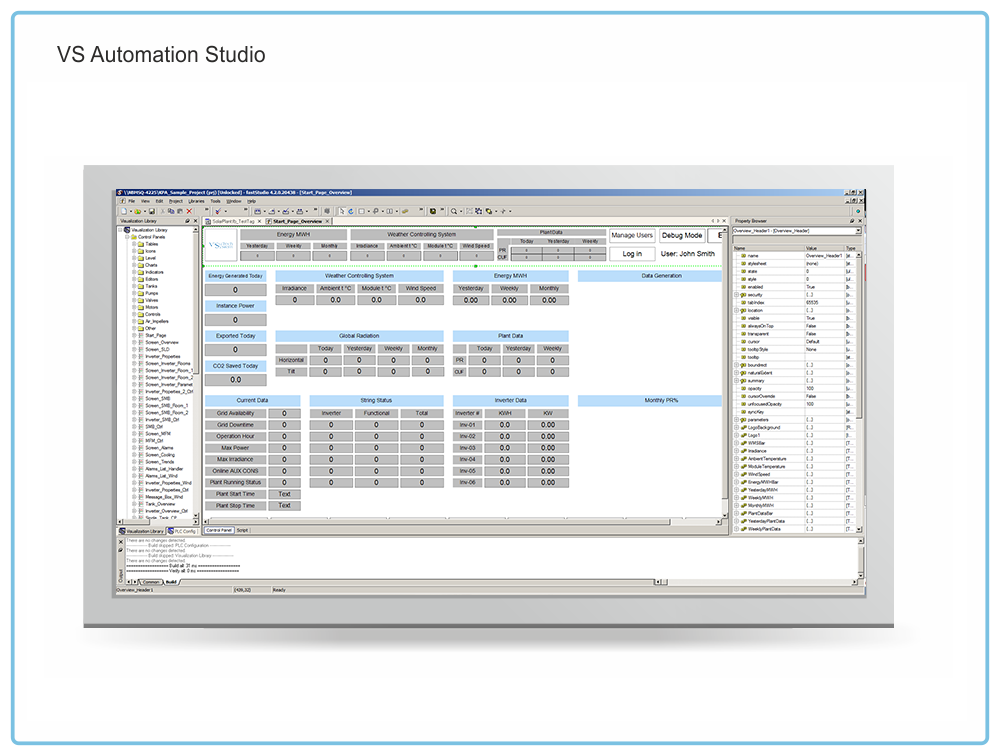This screenshot has width=1000, height=756.
Task: Click the Copy toolbar icon
Action: (x=171, y=211)
